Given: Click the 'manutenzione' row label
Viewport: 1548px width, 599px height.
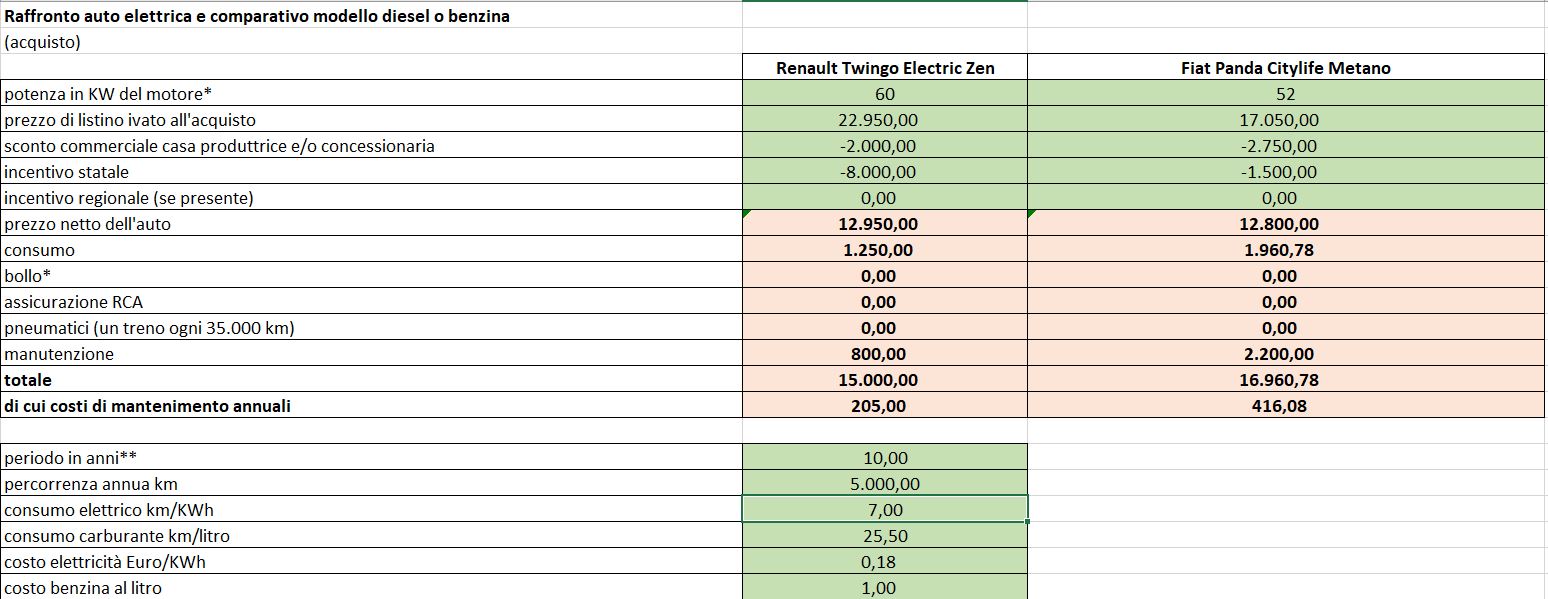Looking at the screenshot, I should pyautogui.click(x=371, y=355).
